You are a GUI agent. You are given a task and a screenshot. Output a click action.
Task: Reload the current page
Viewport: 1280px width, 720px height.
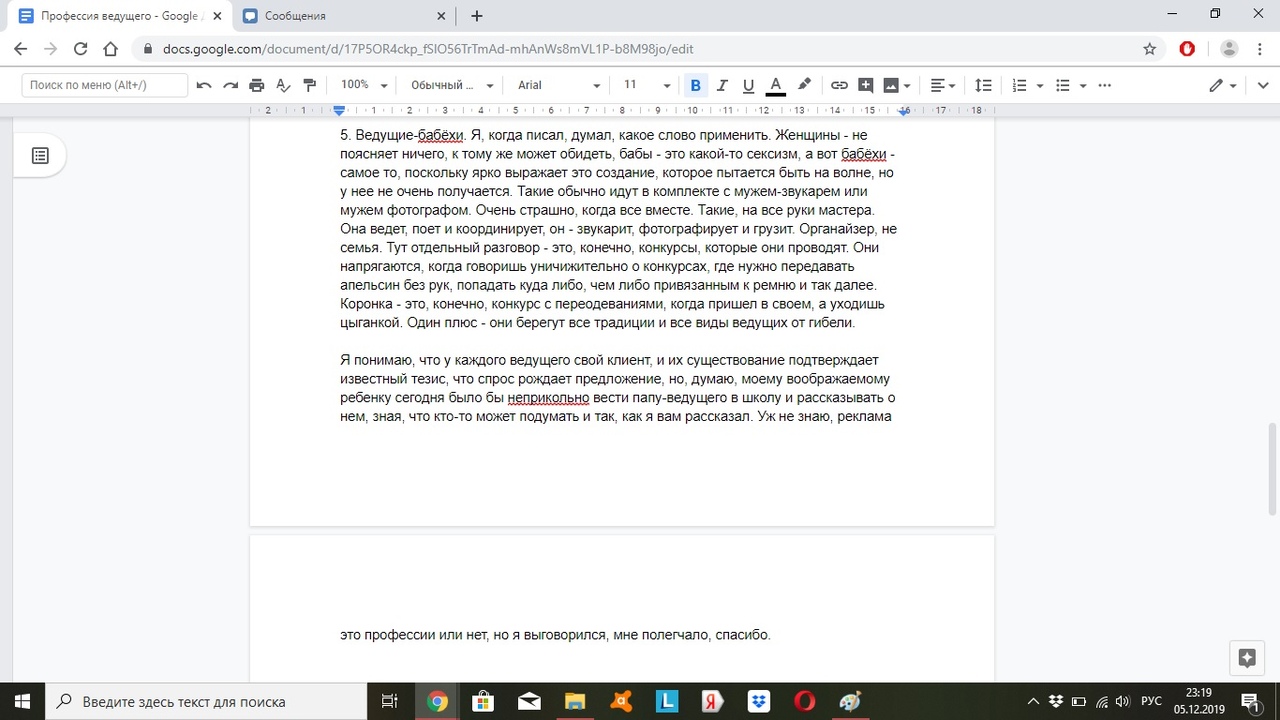coord(81,49)
